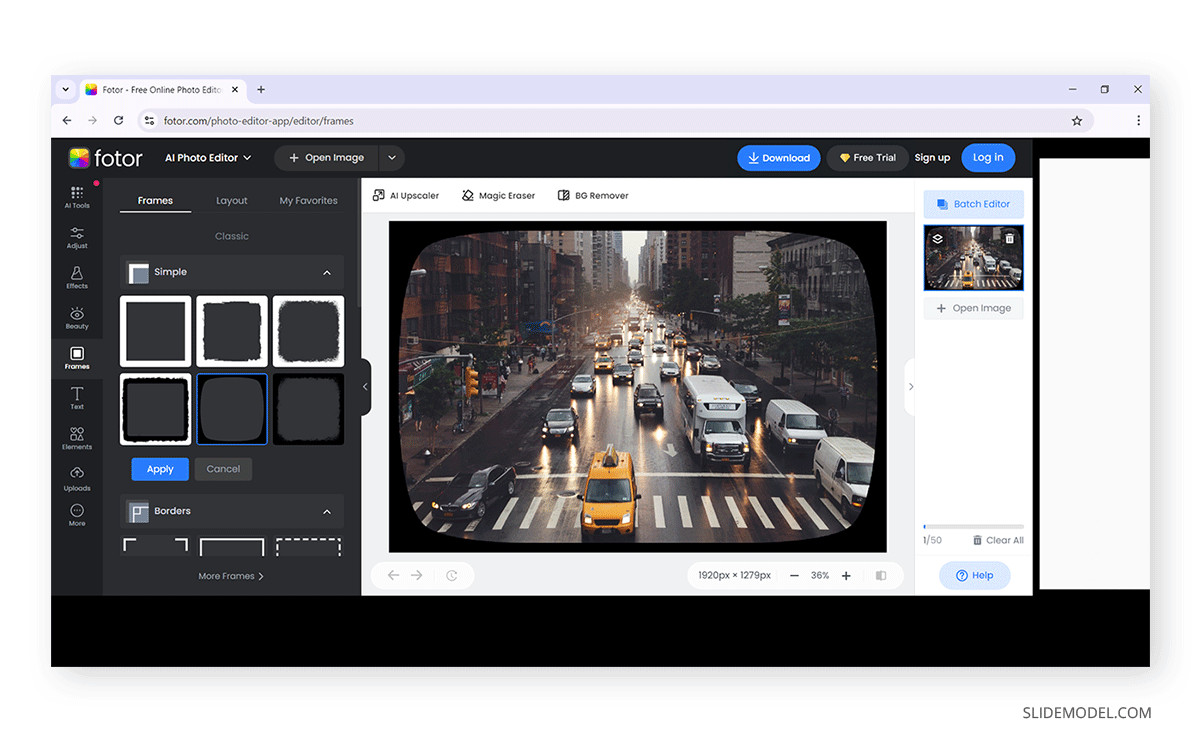Click the Free Trial button
1200x743 pixels.
tap(867, 158)
